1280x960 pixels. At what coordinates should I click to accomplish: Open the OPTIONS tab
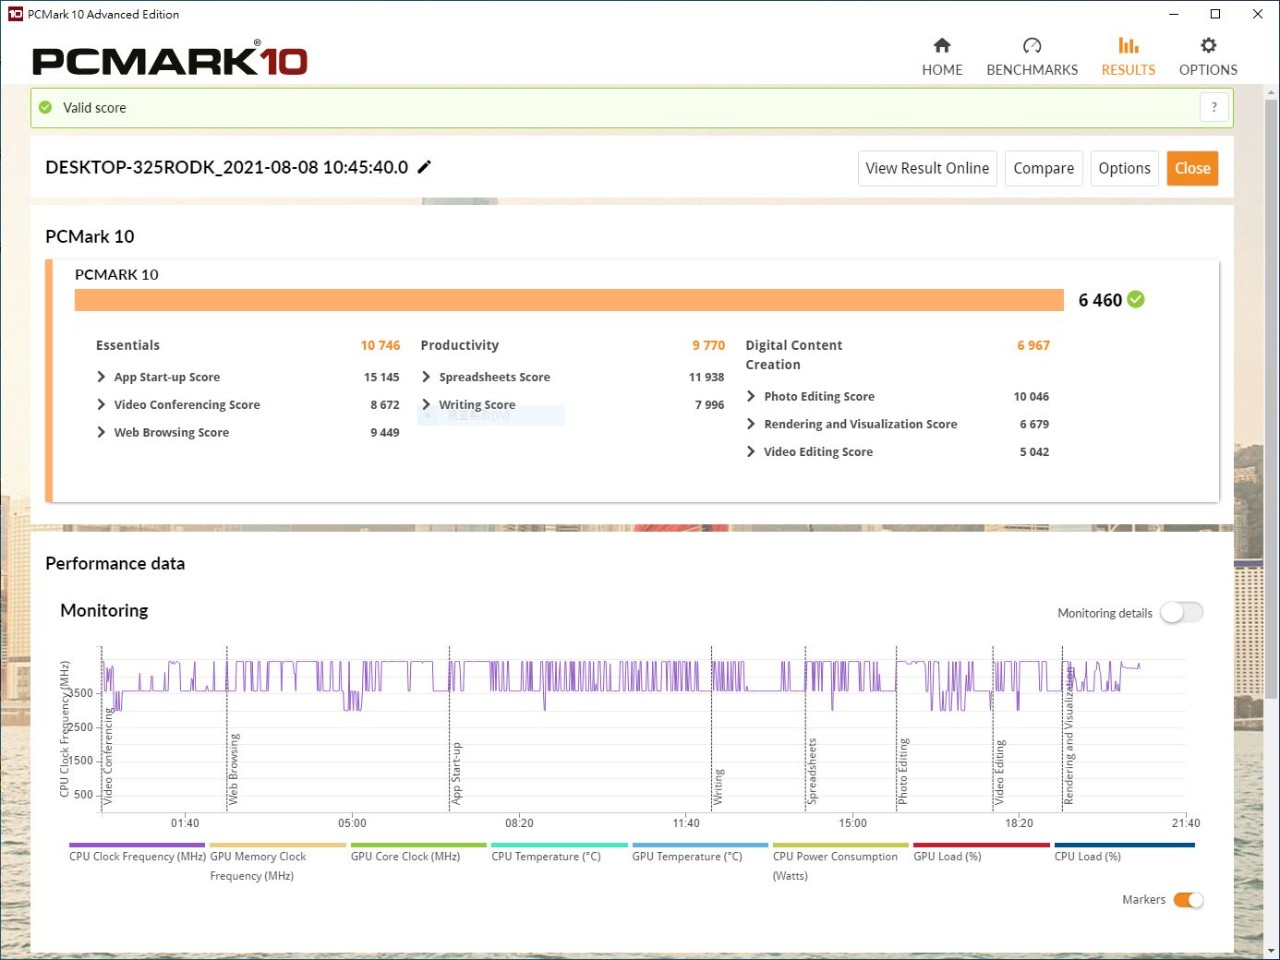(x=1208, y=57)
